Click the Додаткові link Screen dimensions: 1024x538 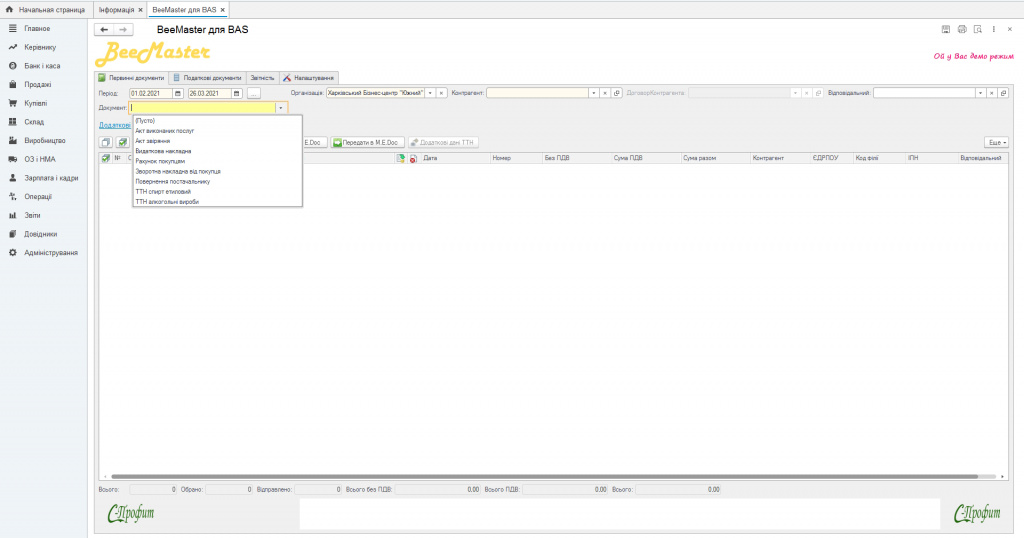click(115, 125)
